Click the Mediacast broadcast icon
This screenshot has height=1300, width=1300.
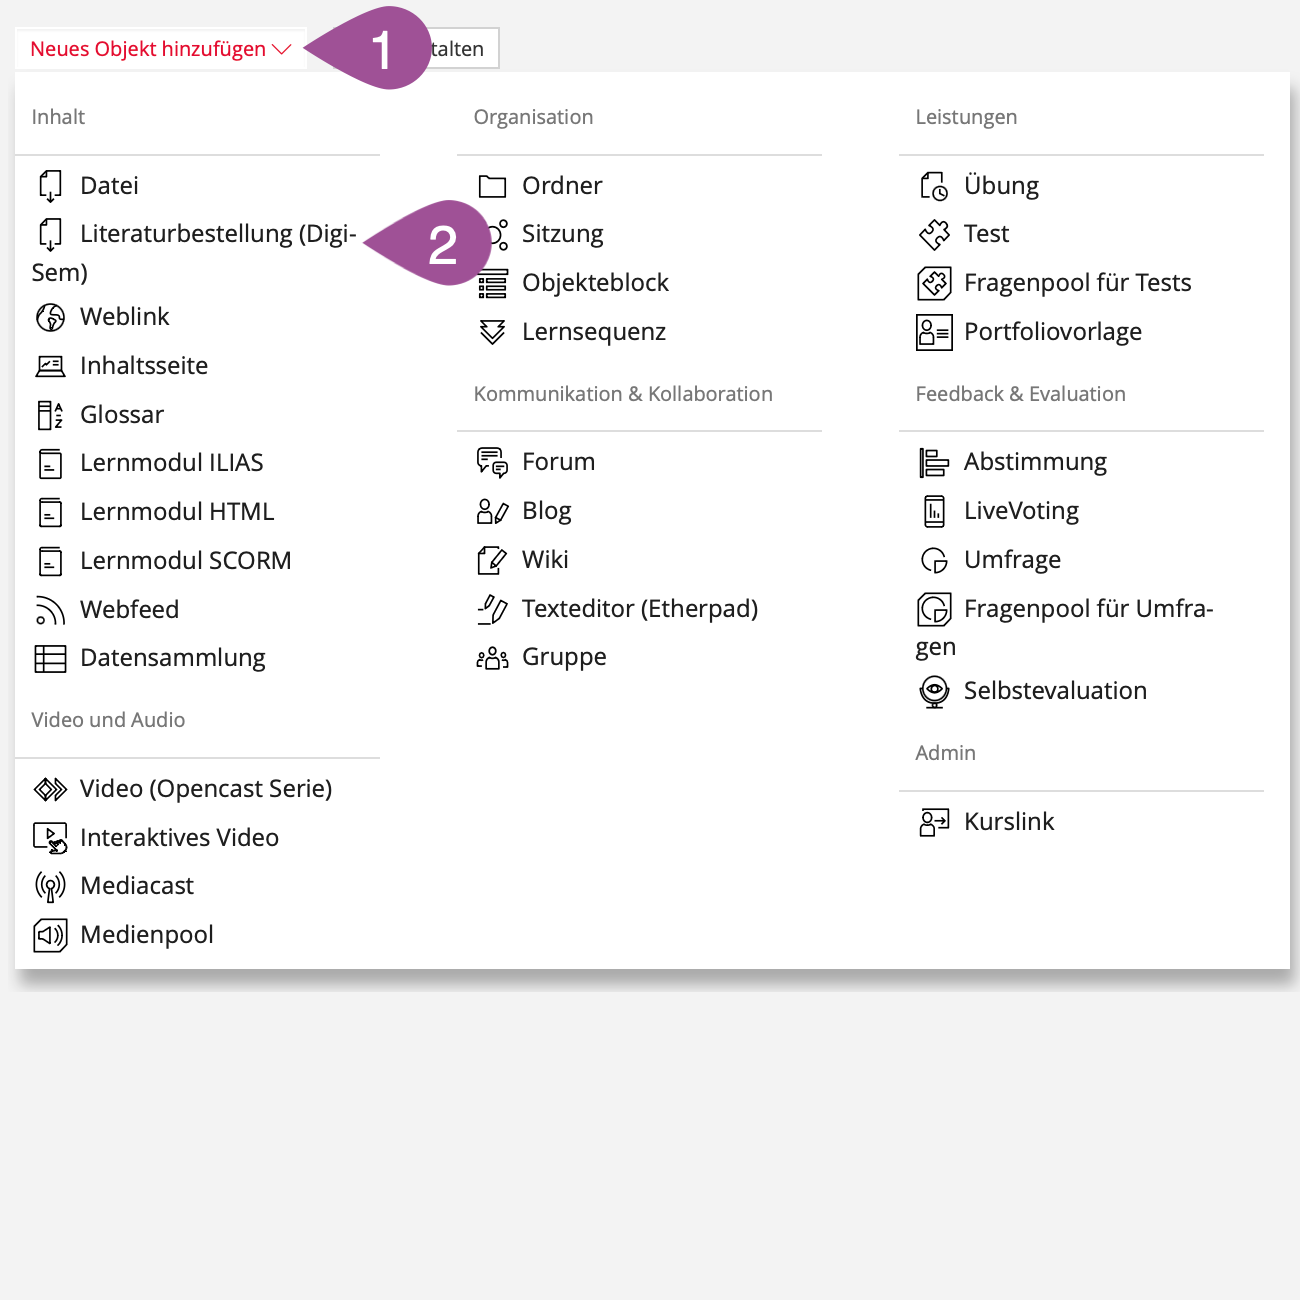point(50,886)
